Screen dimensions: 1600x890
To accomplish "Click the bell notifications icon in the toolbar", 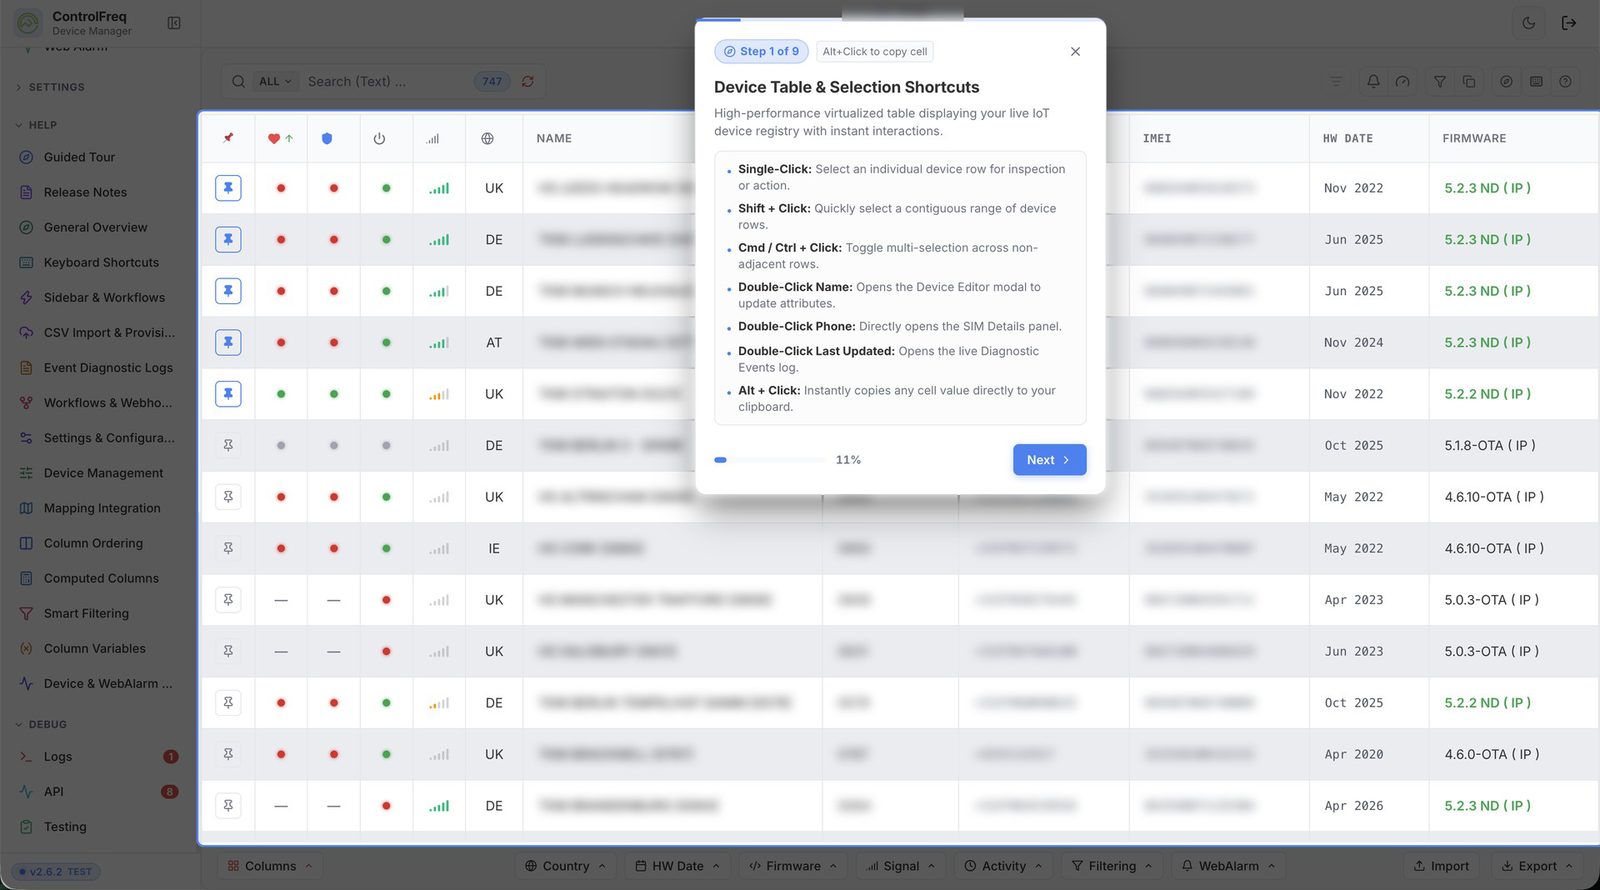I will pos(1373,81).
